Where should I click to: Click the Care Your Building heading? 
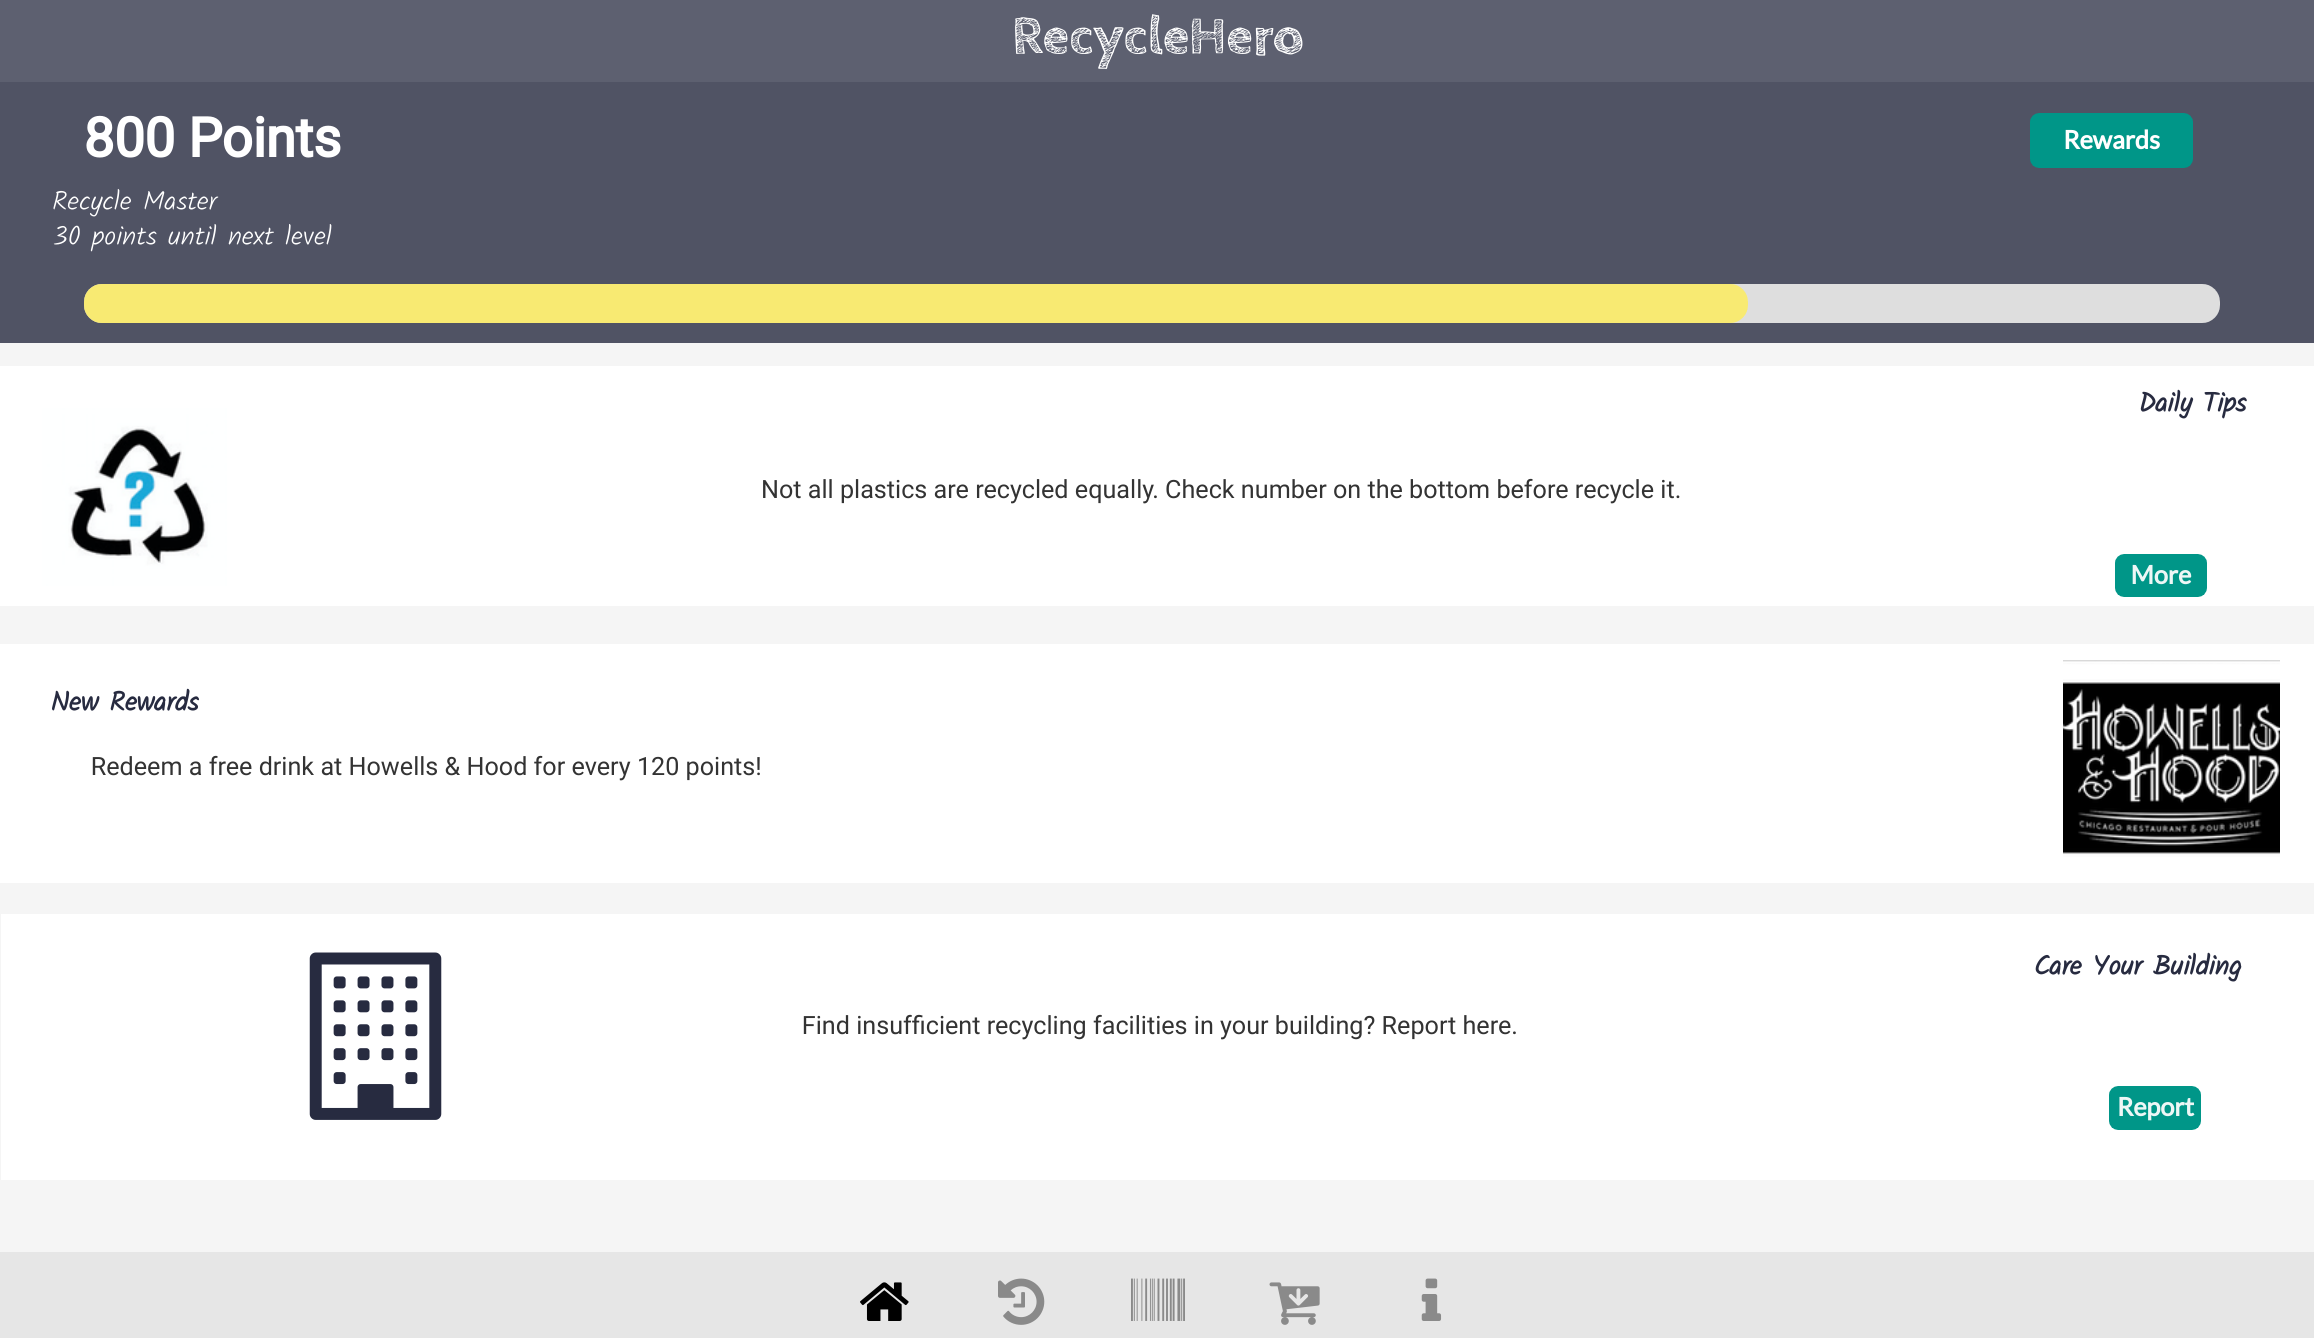(x=2137, y=965)
